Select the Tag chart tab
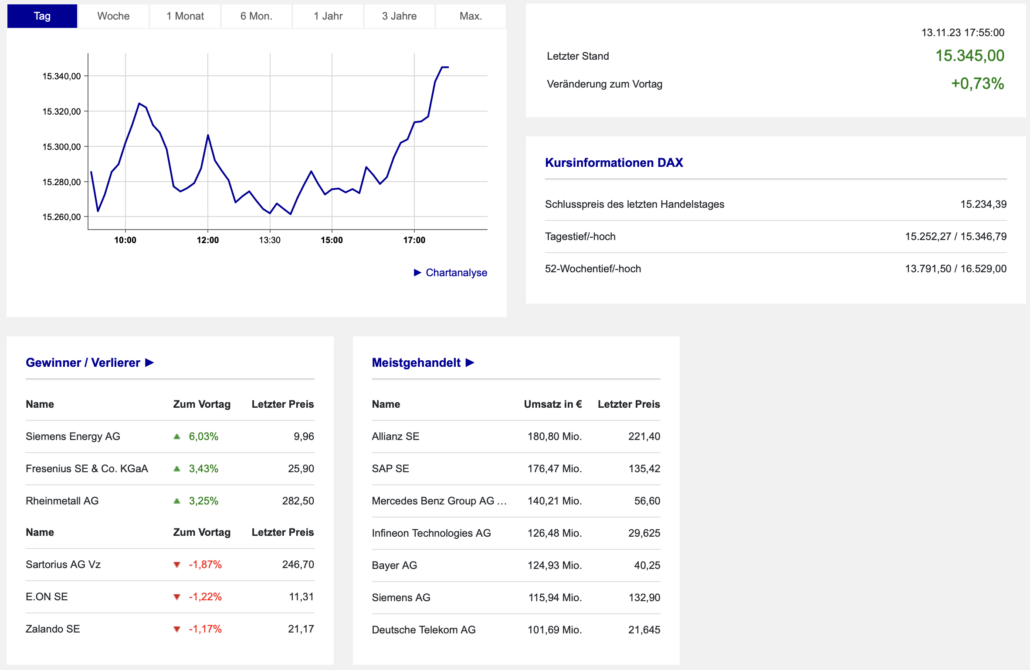This screenshot has height=670, width=1030. 42,16
